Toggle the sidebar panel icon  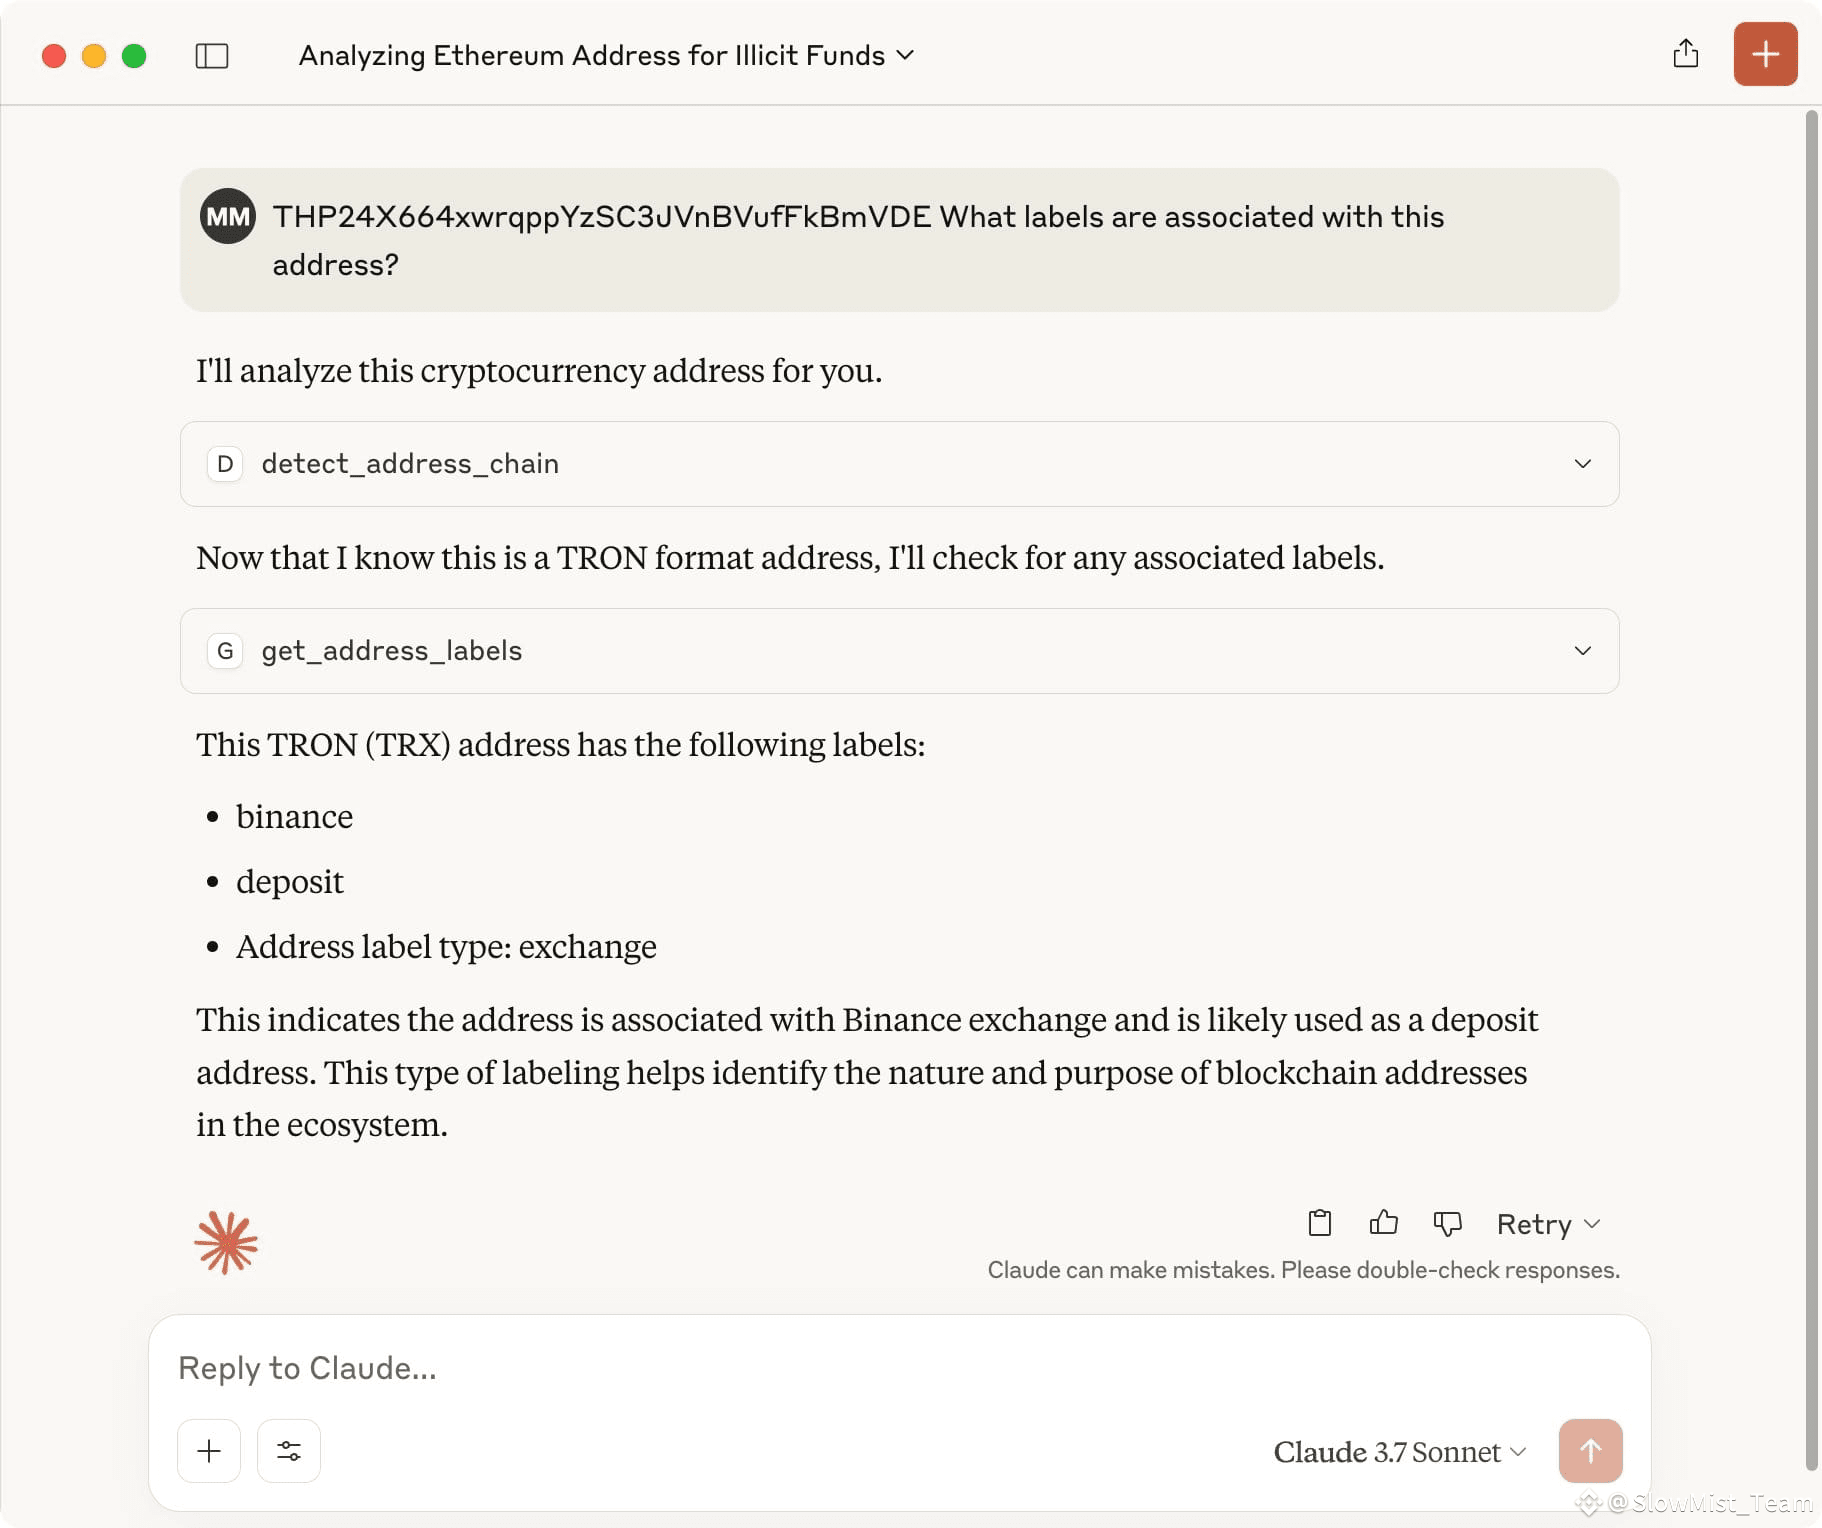click(212, 56)
